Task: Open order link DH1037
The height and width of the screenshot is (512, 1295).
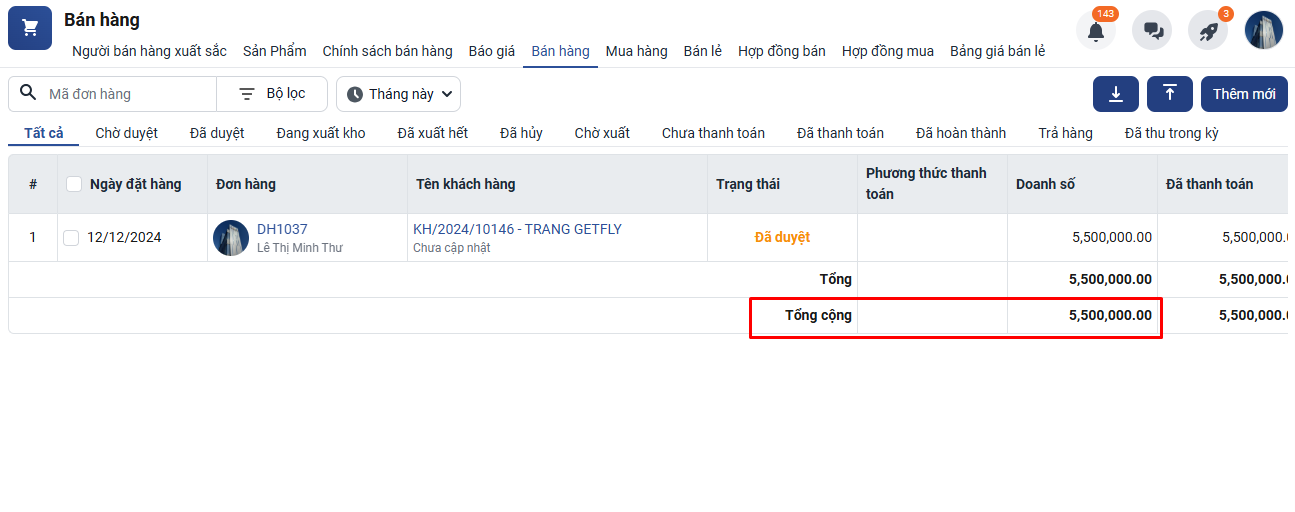Action: [x=282, y=229]
